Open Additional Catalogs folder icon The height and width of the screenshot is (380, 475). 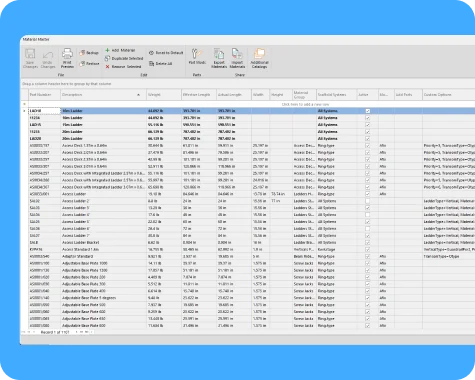tap(259, 53)
